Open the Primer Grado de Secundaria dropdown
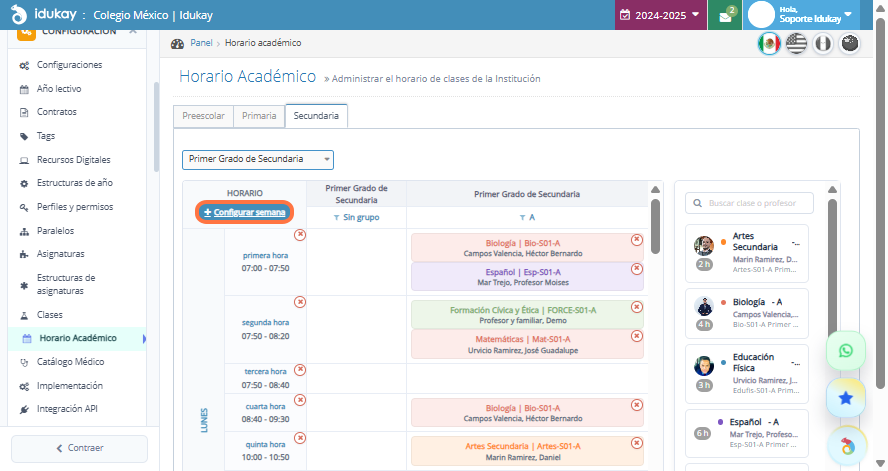The image size is (888, 471). [258, 160]
